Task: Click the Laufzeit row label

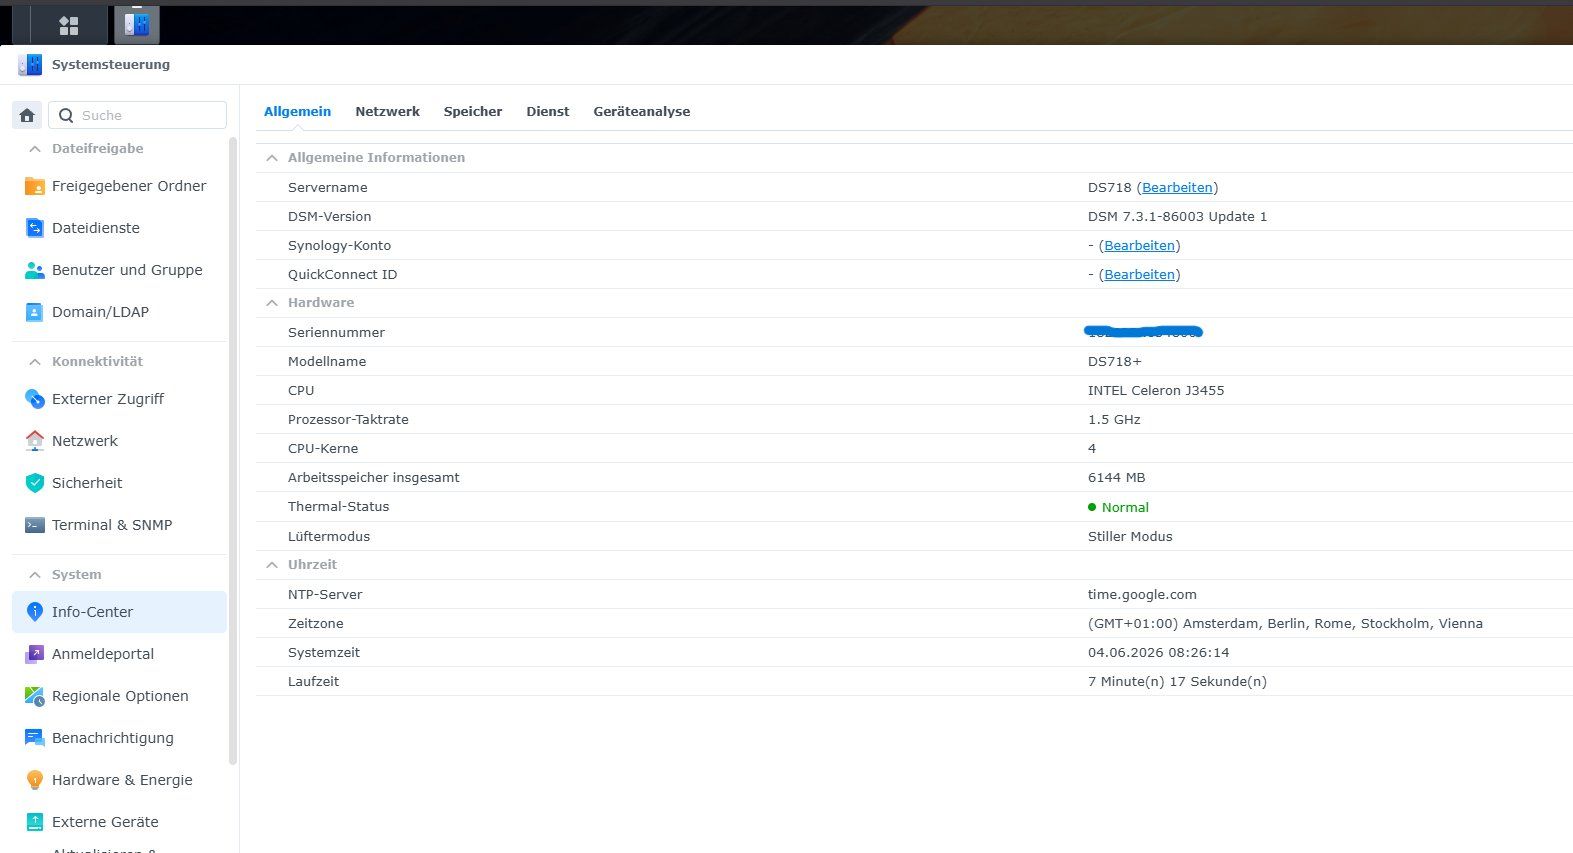Action: tap(313, 682)
